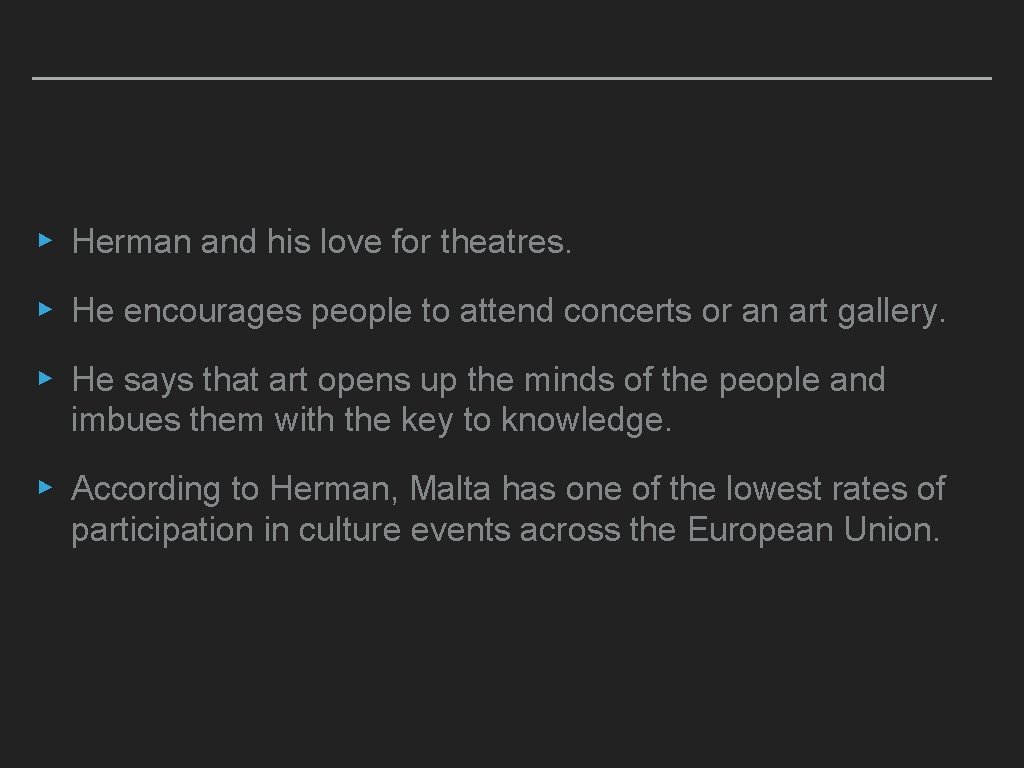Click the word 'people' in third bullet

[768, 380]
